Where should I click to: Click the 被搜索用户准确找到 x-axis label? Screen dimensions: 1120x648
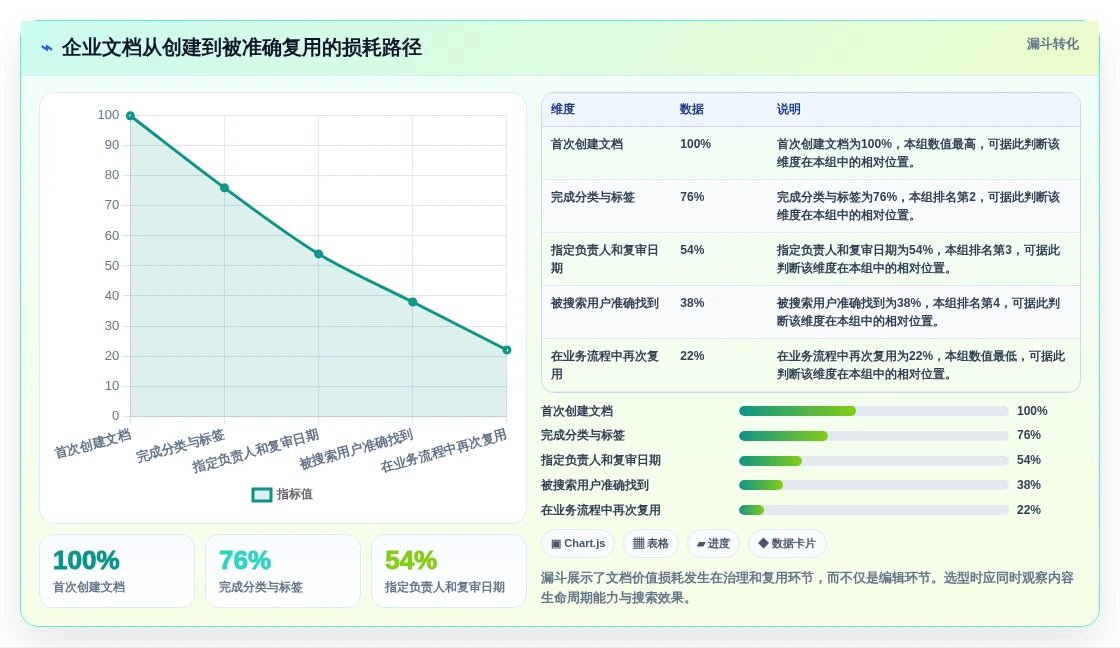[356, 449]
